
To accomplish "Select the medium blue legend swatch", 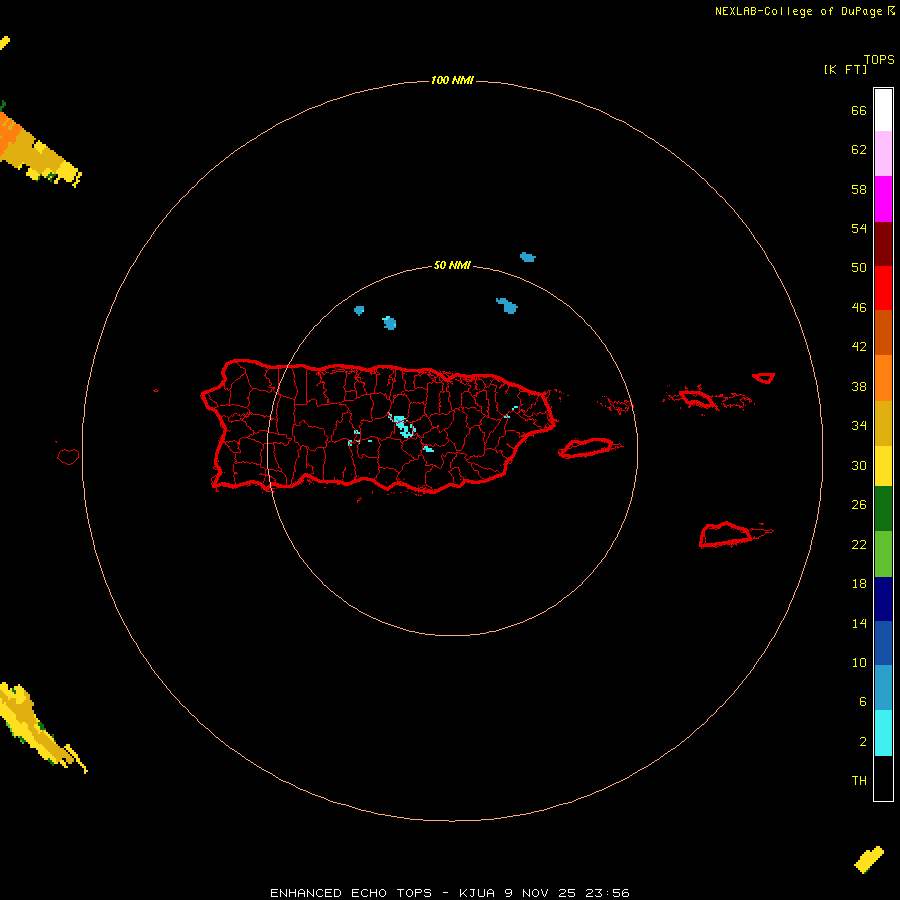I will coord(883,643).
